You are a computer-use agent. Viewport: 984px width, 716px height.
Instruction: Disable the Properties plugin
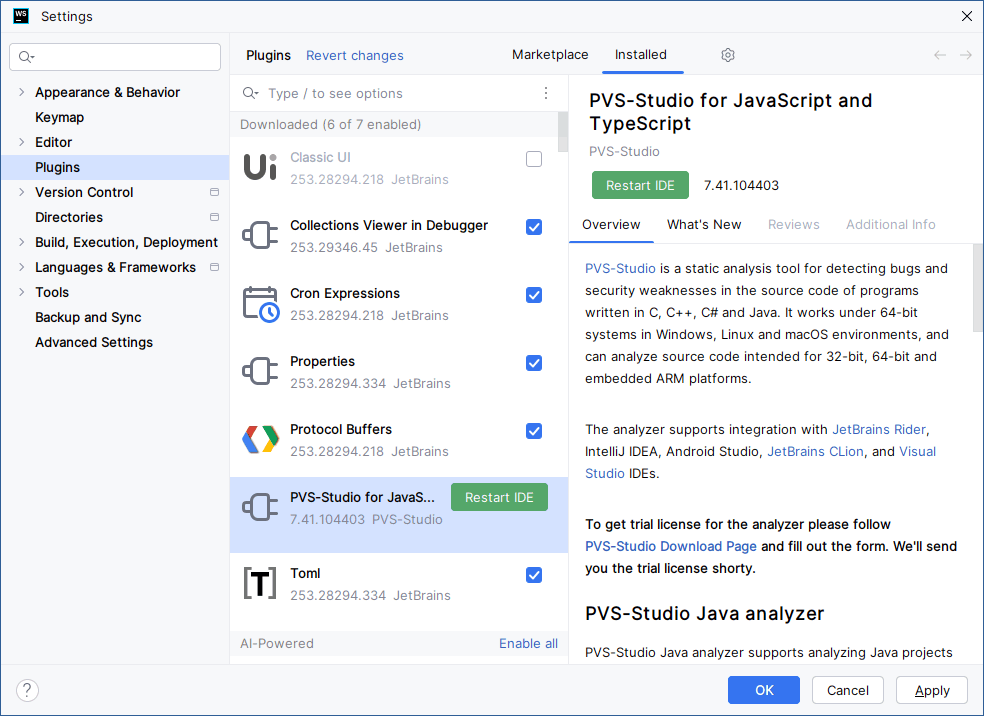tap(533, 363)
